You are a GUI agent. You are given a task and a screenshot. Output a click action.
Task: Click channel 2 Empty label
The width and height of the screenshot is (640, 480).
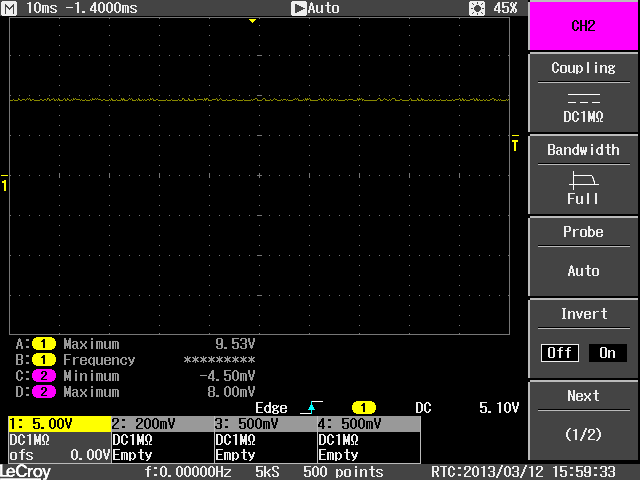click(x=133, y=455)
